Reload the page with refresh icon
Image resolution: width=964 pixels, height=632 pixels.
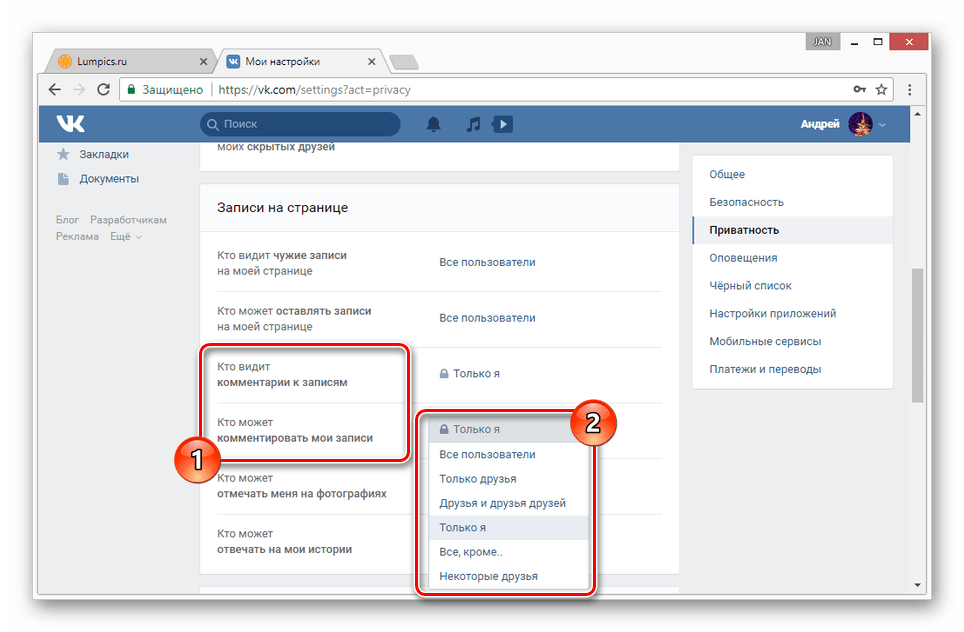[x=103, y=90]
